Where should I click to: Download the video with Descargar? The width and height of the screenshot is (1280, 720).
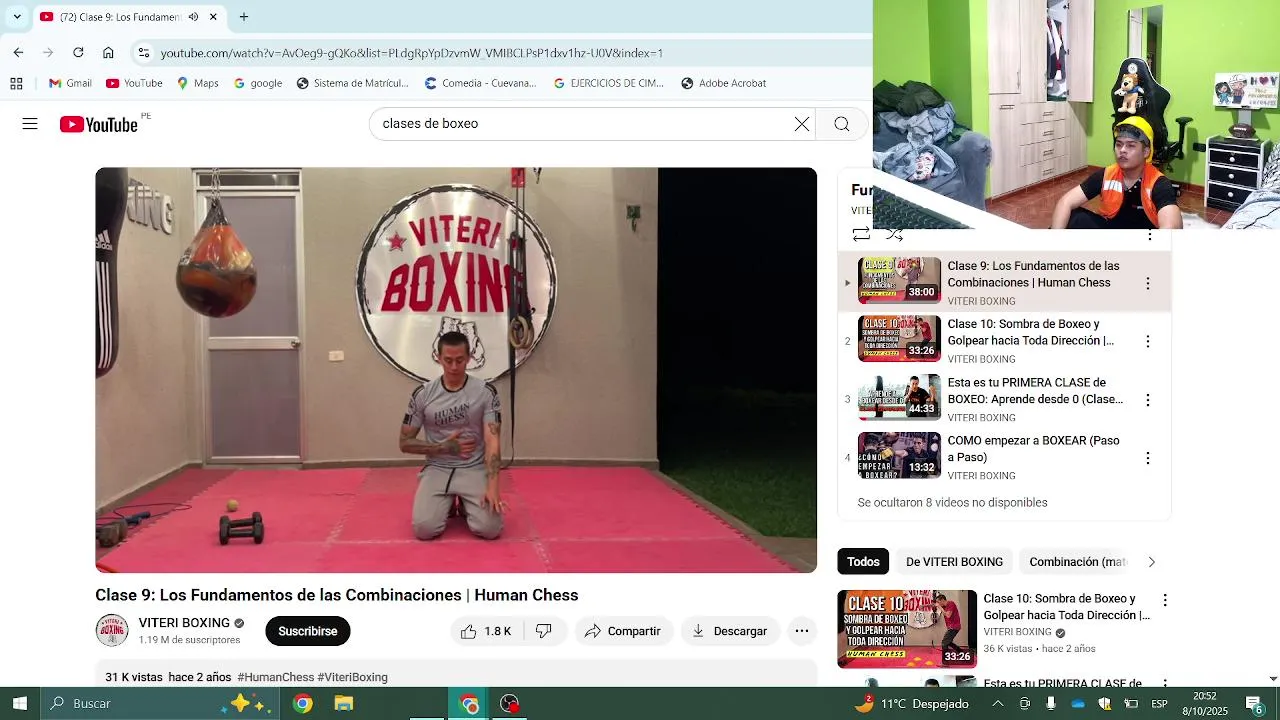coord(730,631)
